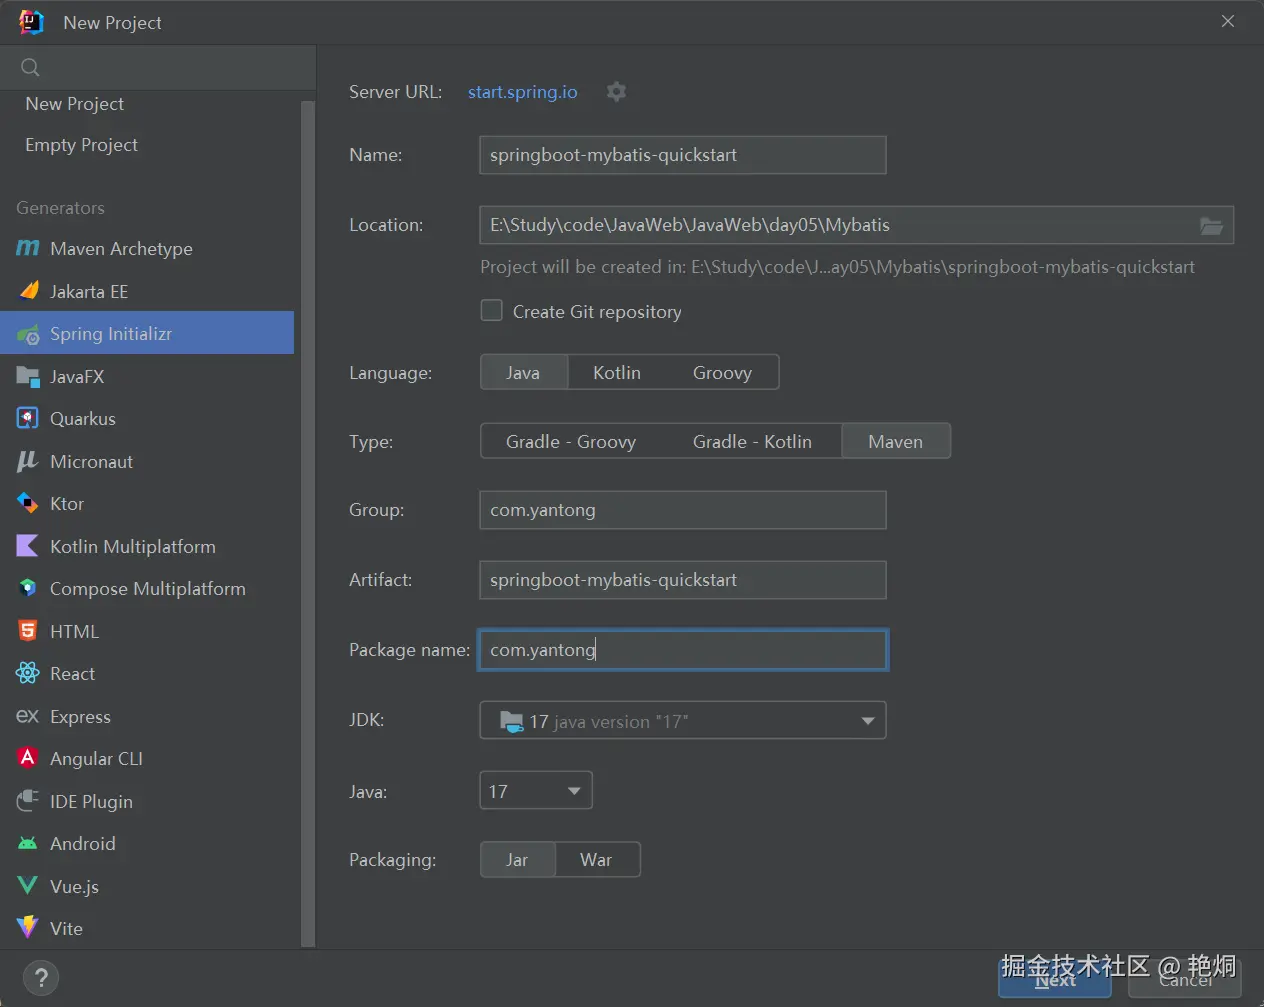Choose Spring Initializr generator

[148, 334]
